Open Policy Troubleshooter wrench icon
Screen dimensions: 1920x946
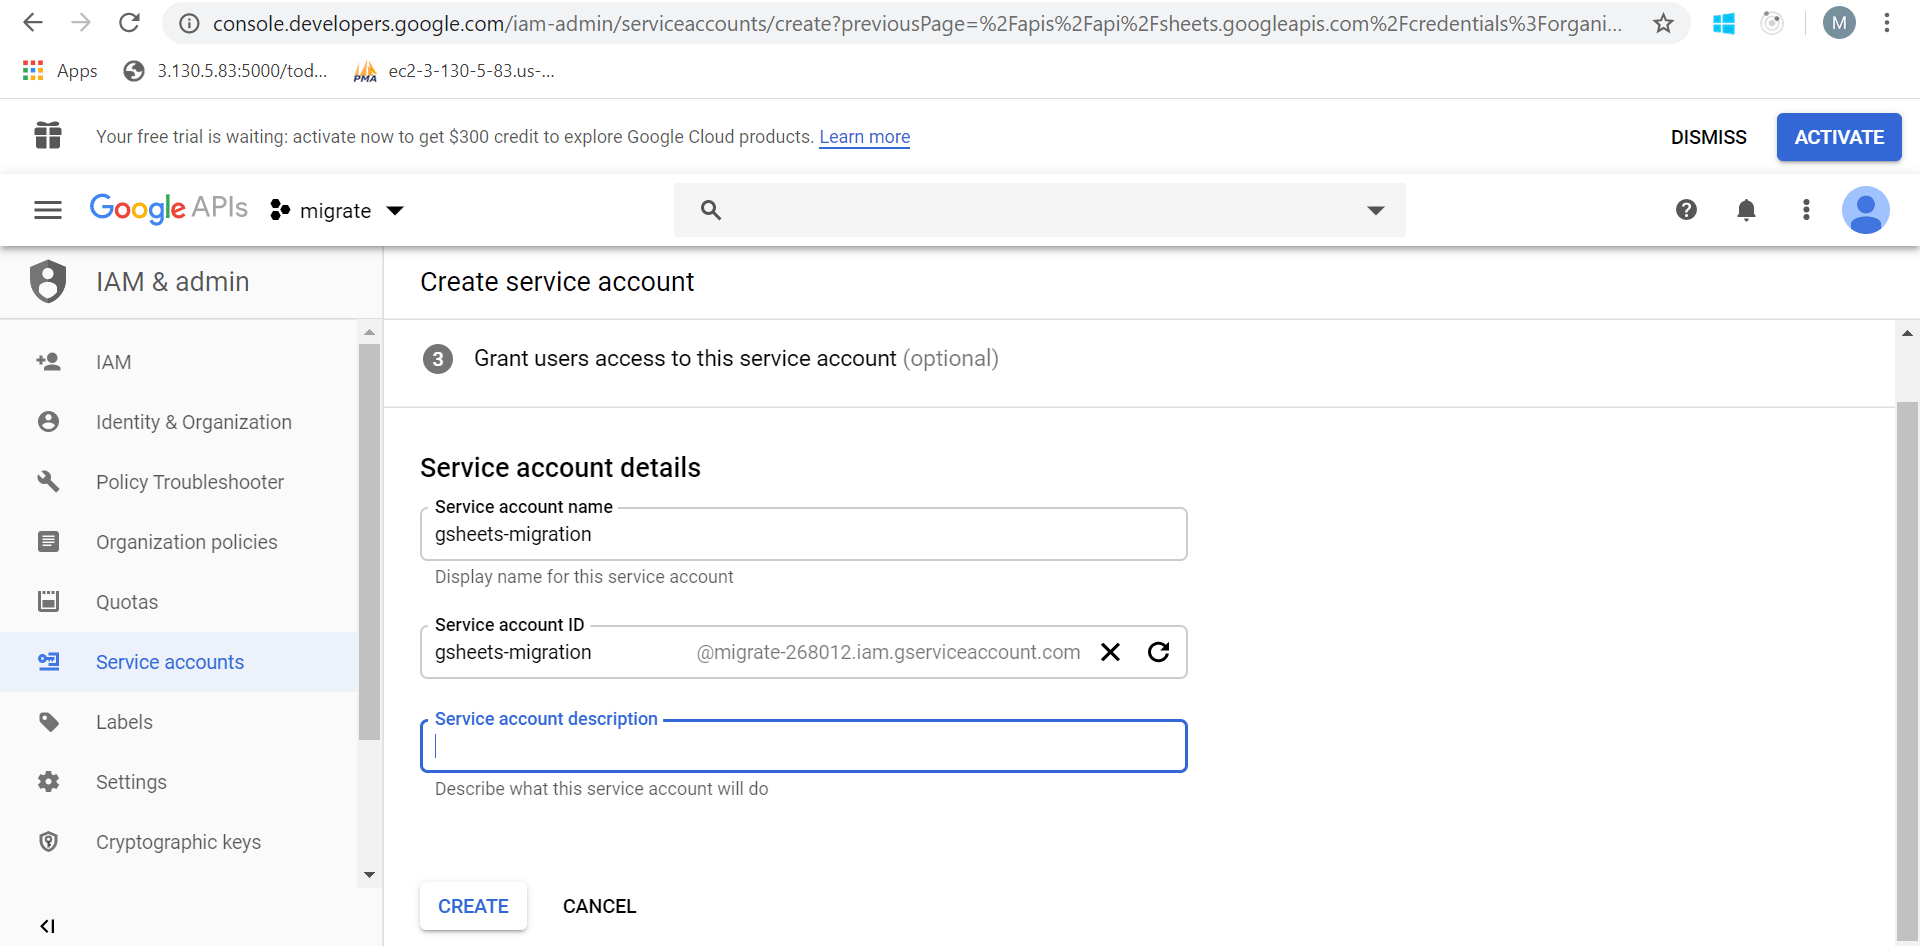[x=49, y=481]
